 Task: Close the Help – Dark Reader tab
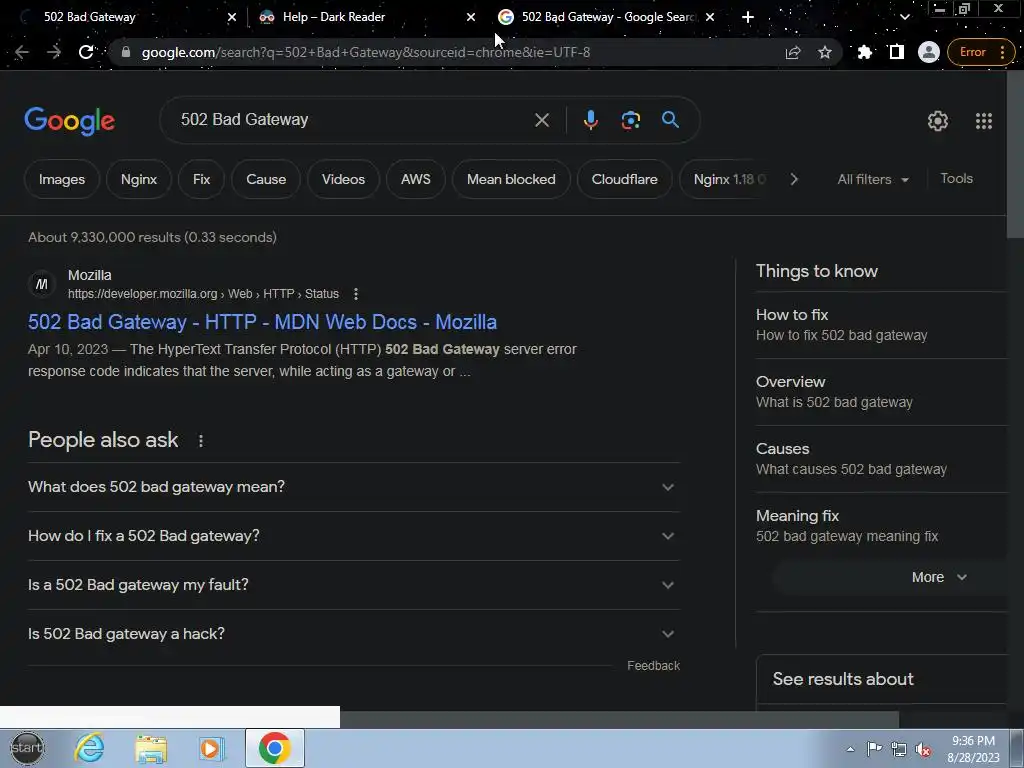pyautogui.click(x=471, y=18)
